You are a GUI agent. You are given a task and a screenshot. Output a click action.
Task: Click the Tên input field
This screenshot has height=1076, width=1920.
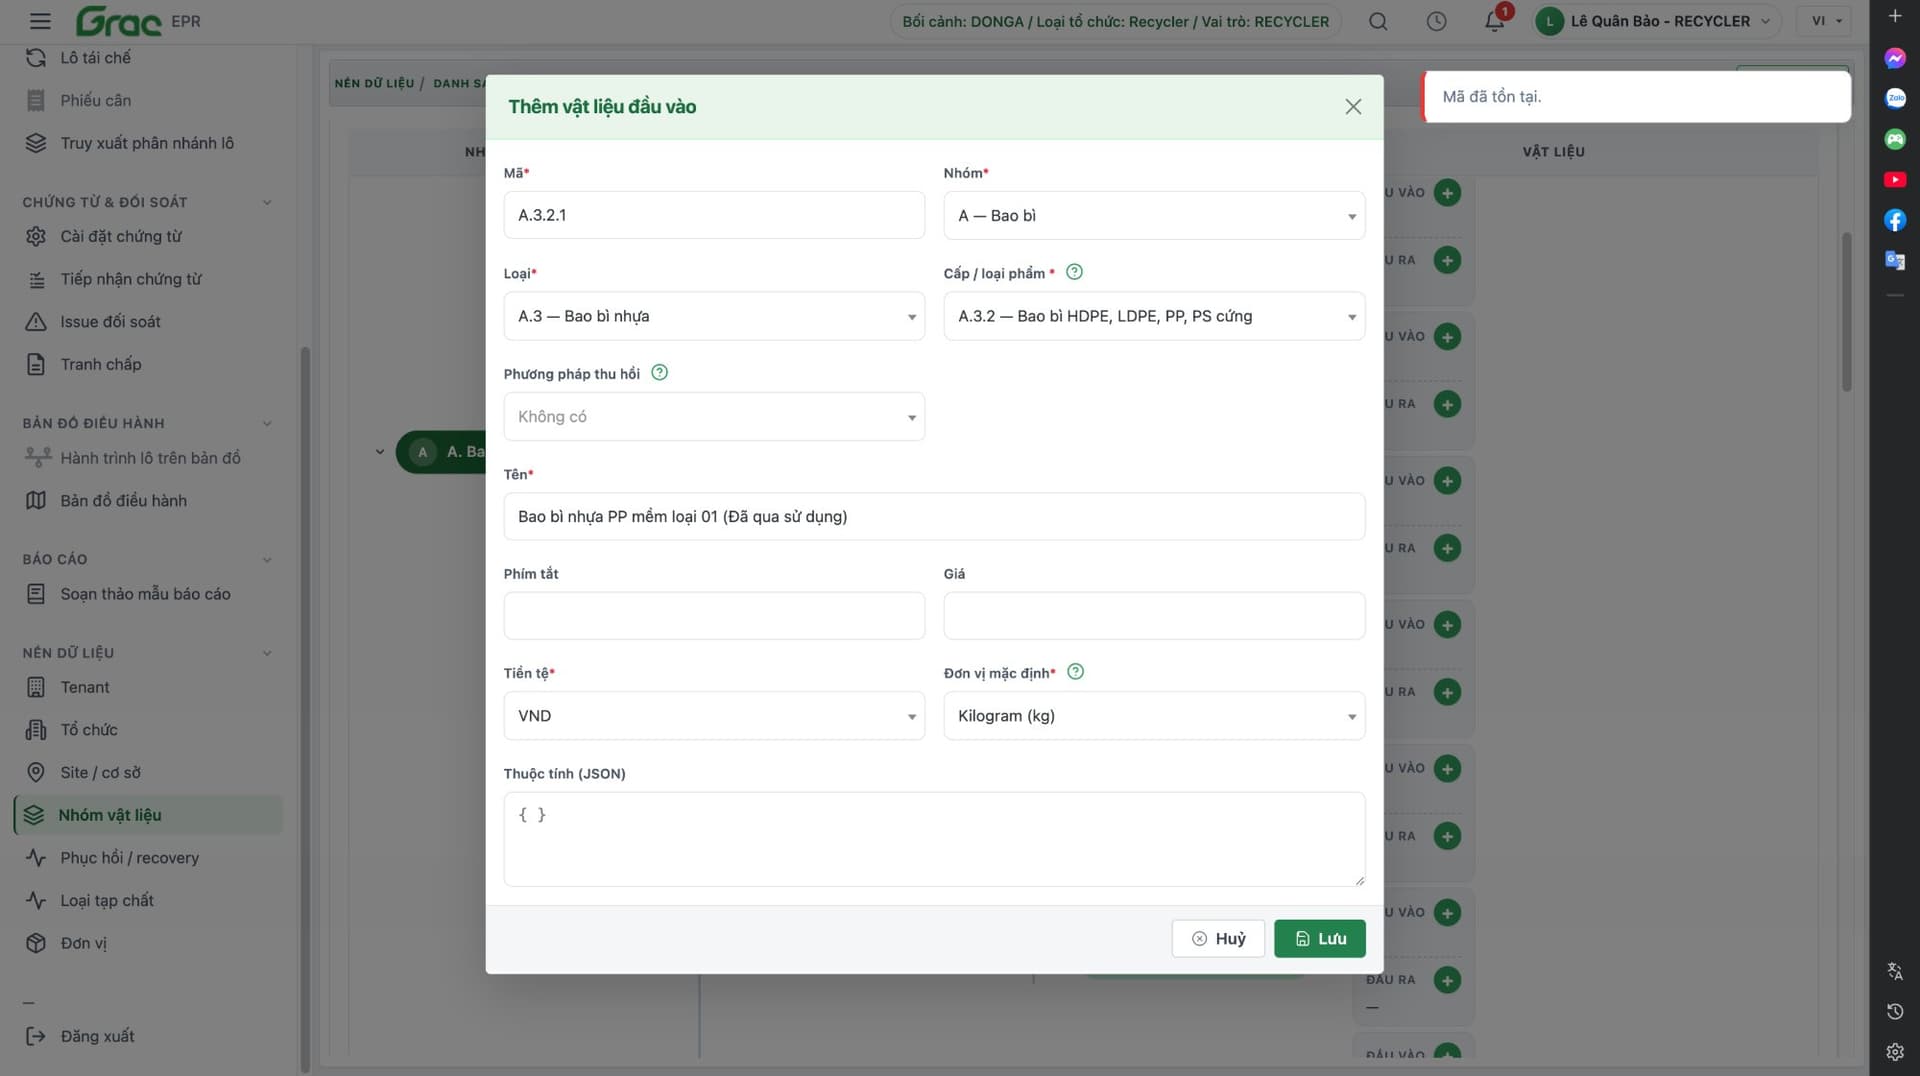point(934,516)
